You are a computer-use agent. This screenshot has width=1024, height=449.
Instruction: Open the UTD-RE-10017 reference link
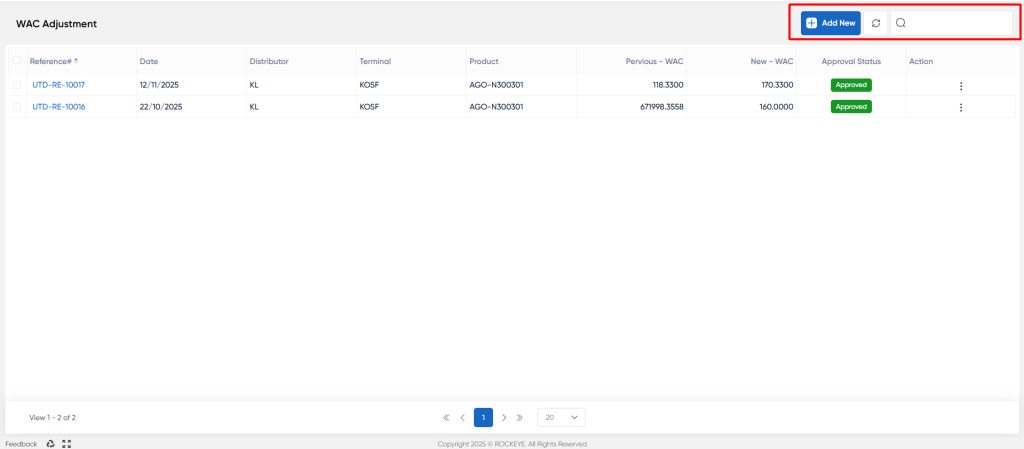(59, 85)
